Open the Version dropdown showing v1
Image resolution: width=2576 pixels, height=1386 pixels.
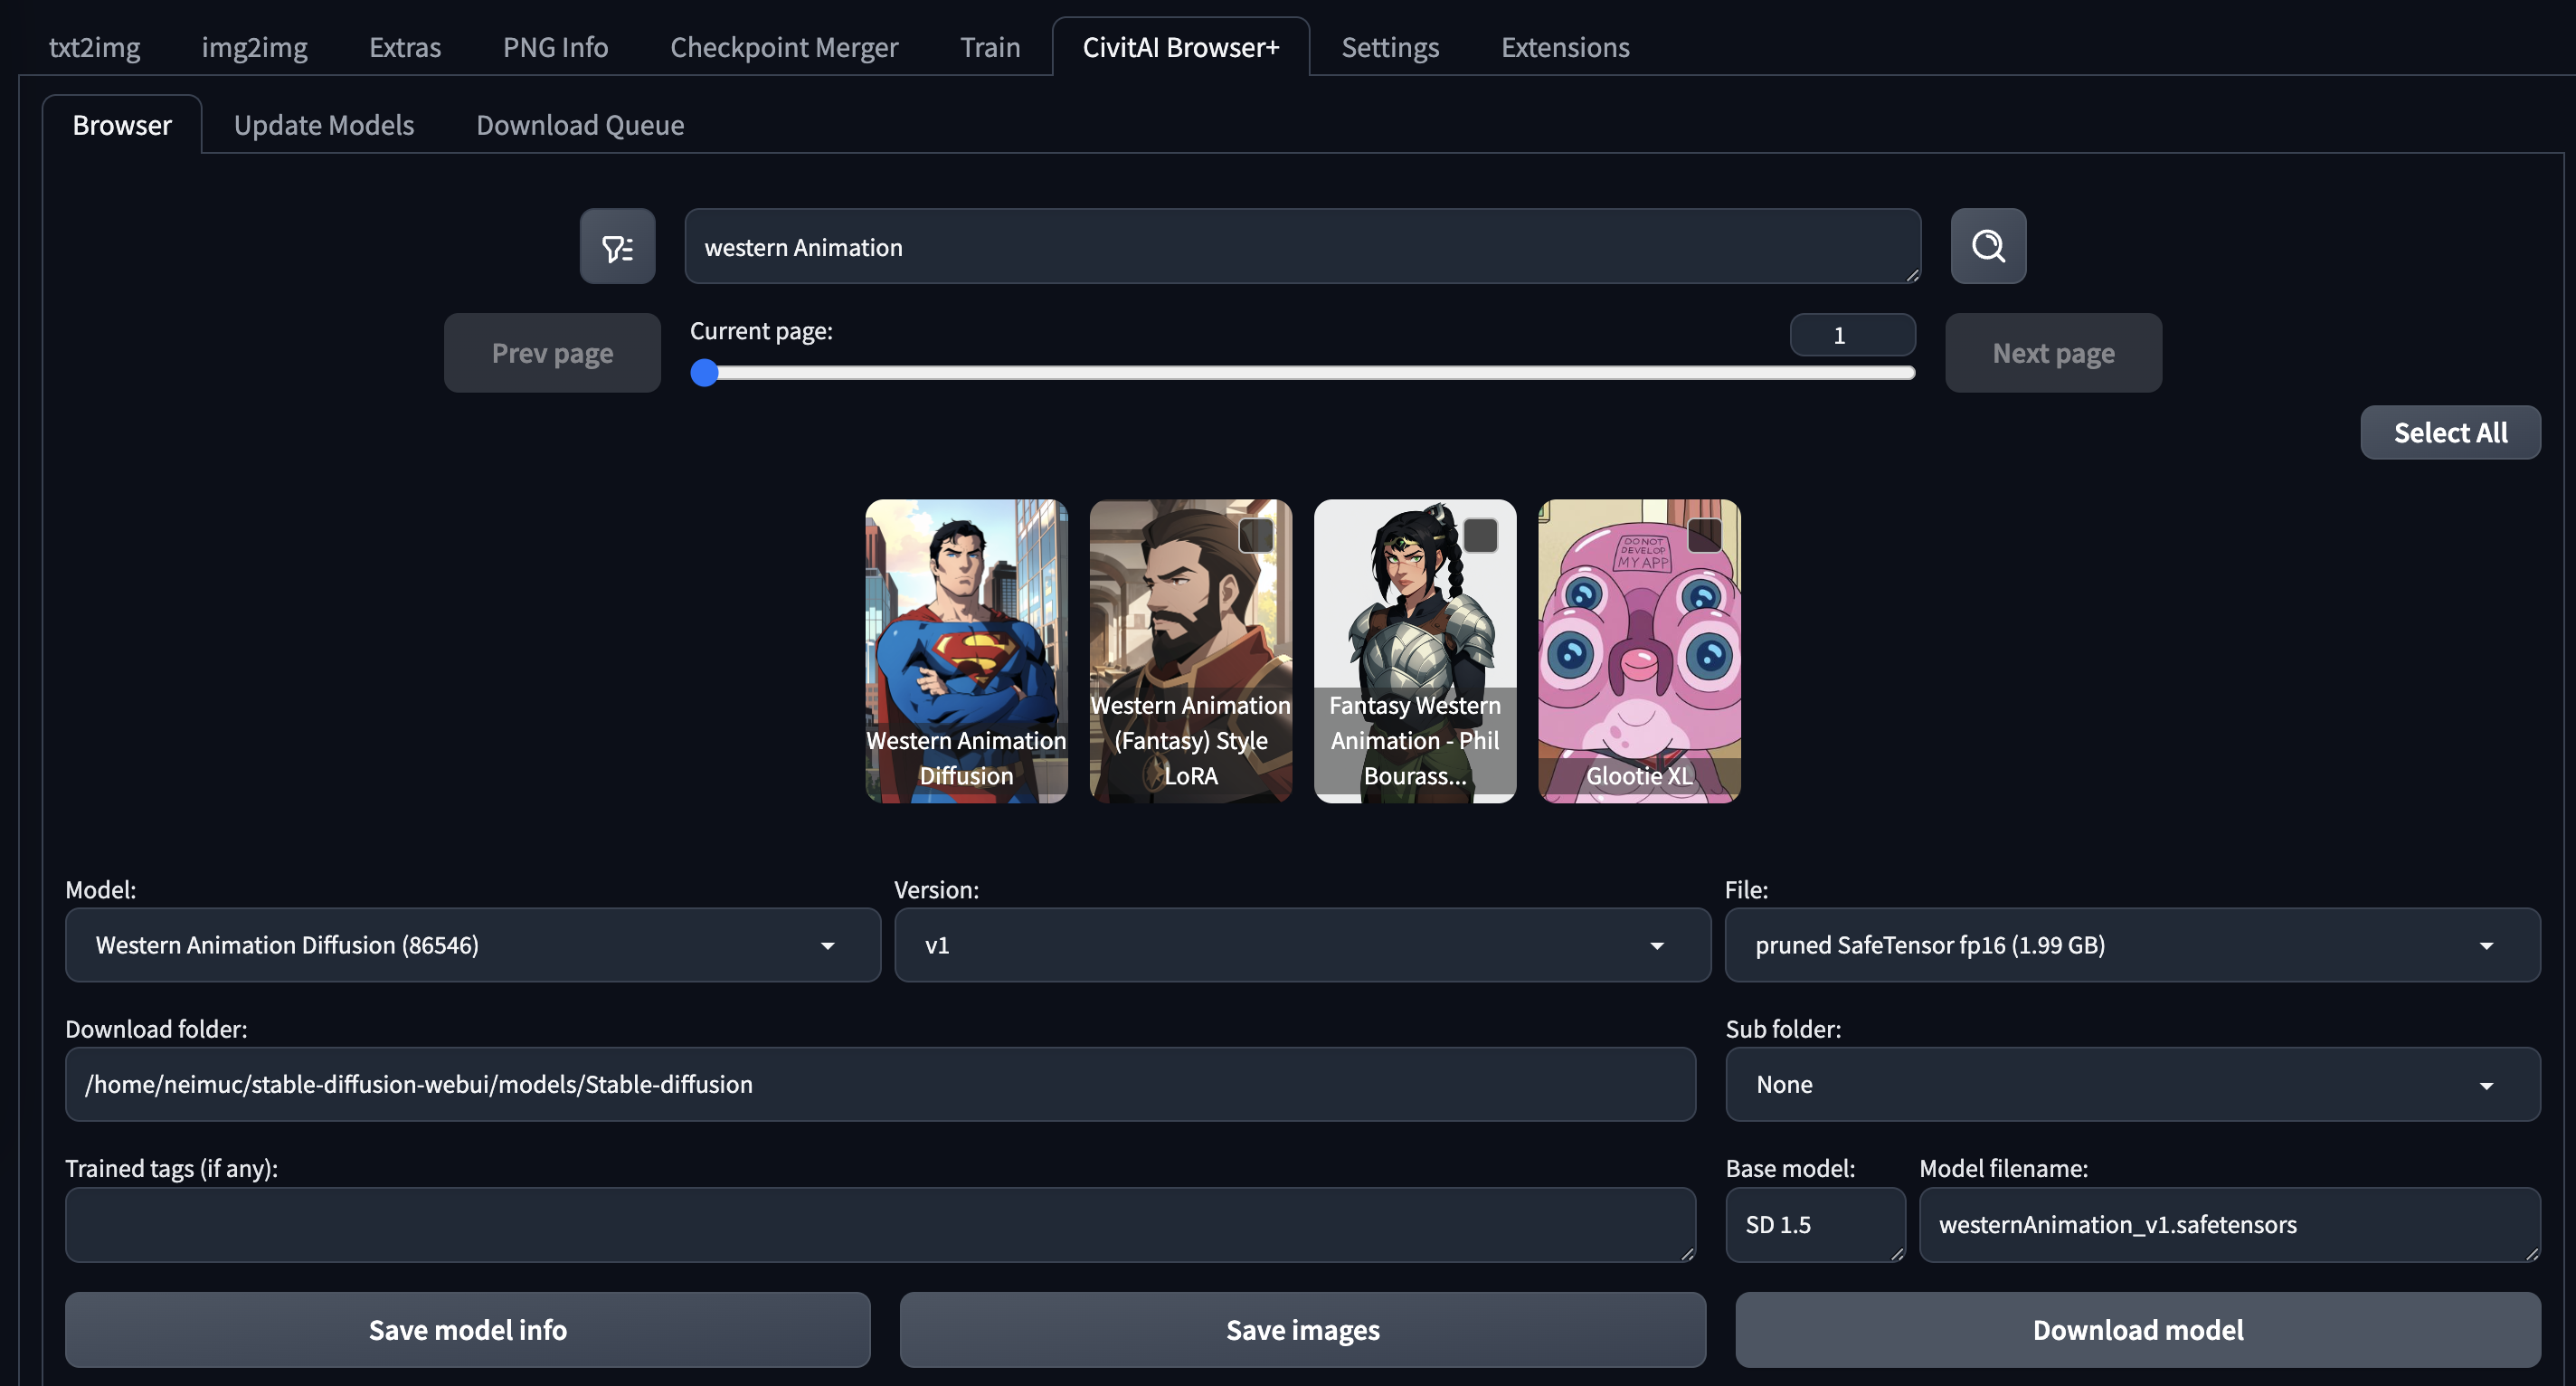coord(1301,945)
